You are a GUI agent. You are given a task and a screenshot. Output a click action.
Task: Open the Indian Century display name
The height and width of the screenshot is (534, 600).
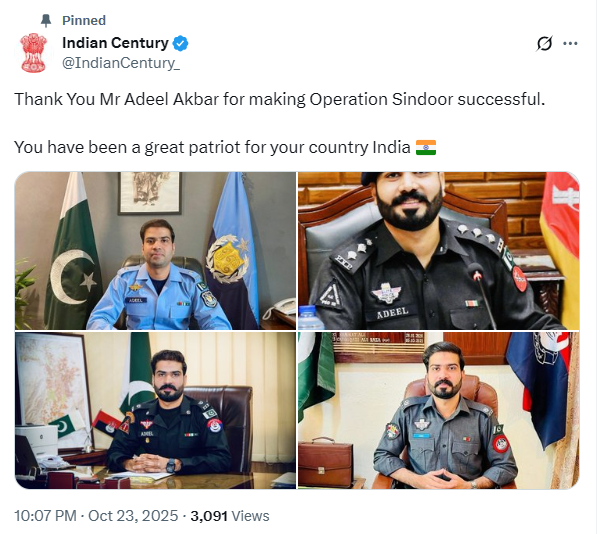pyautogui.click(x=115, y=43)
